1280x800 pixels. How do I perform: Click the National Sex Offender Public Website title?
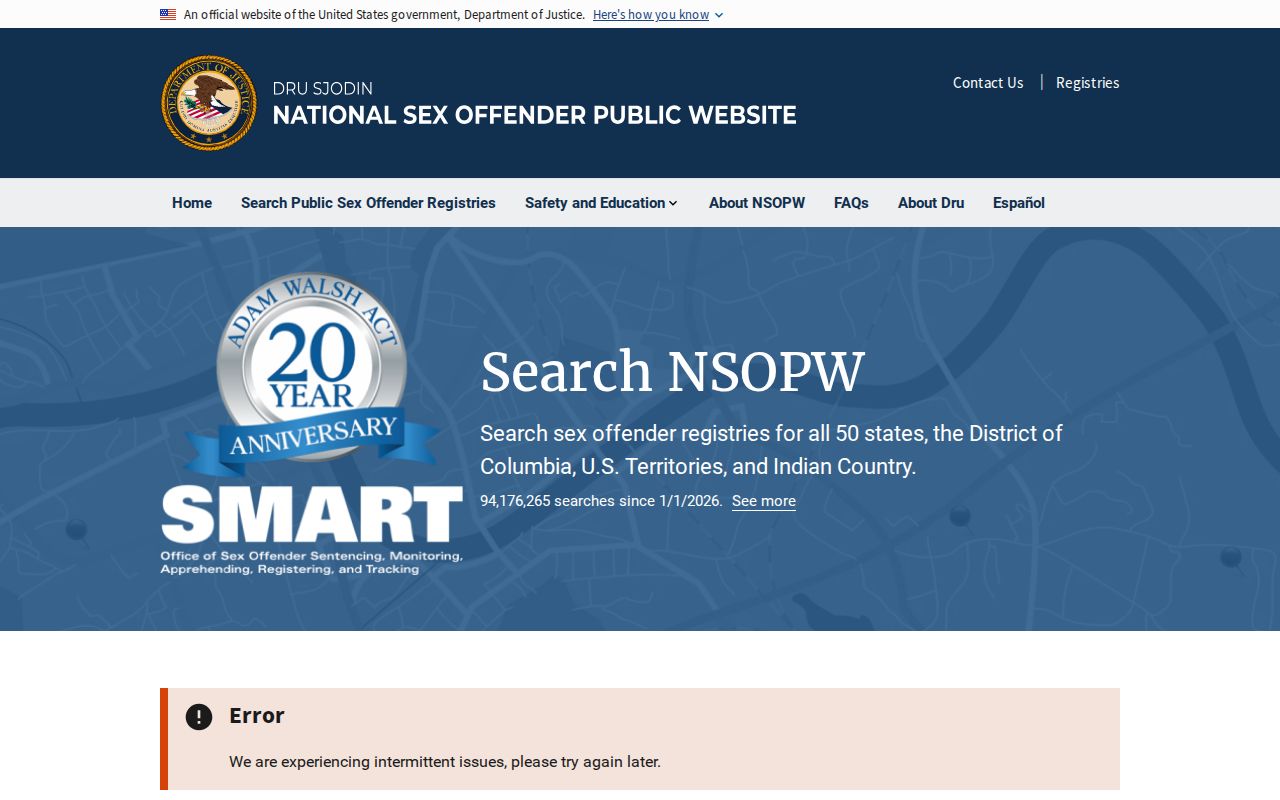(x=535, y=115)
